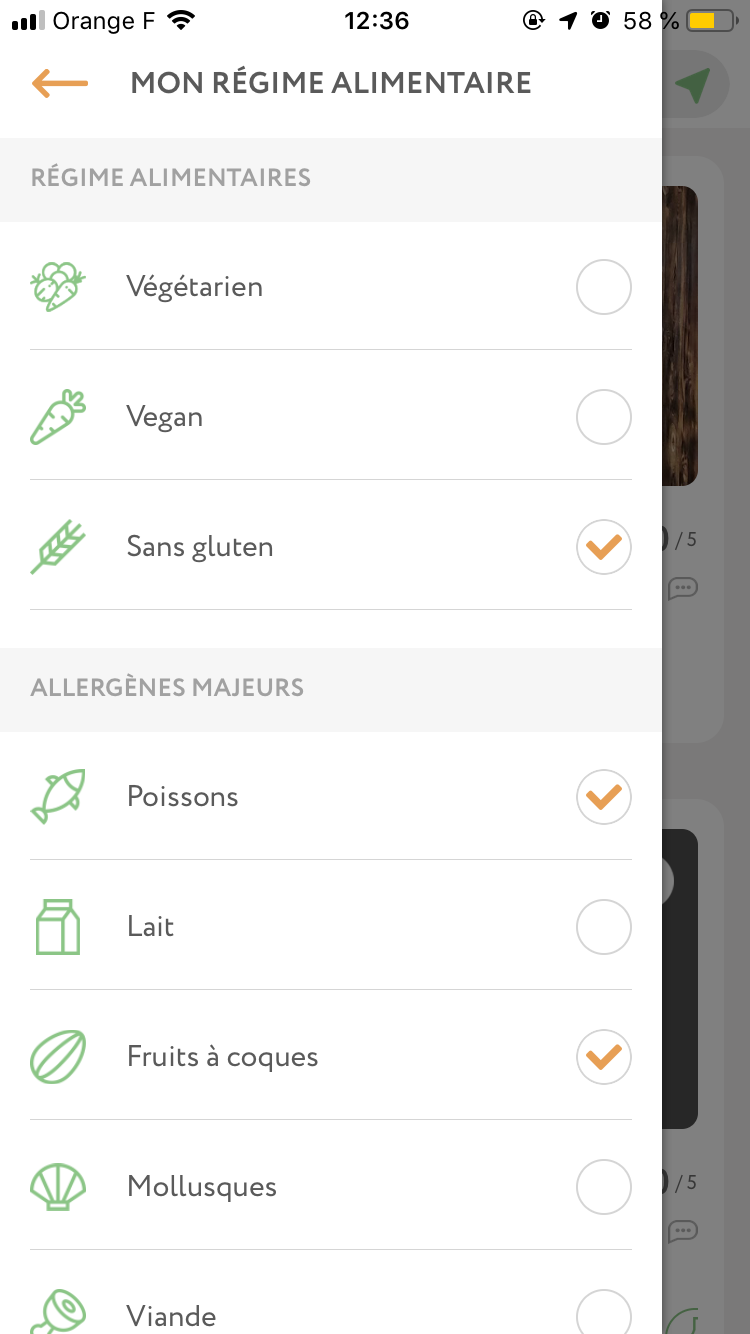Tap the Vegan carrot icon

[x=58, y=417]
